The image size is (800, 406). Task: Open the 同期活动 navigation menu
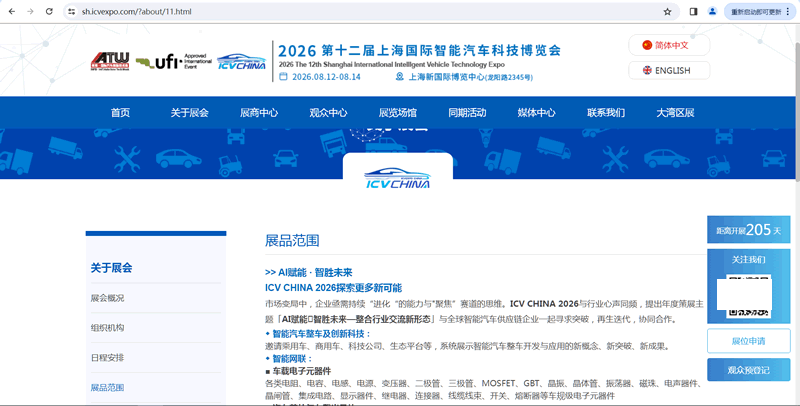(x=467, y=112)
